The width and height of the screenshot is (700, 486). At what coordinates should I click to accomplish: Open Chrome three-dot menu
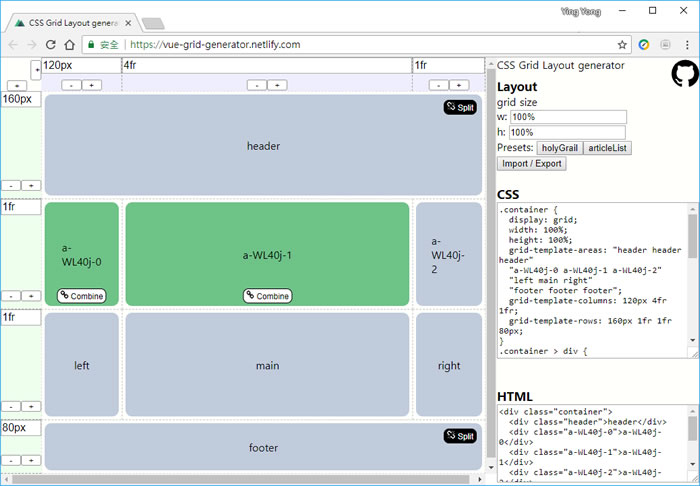(x=687, y=45)
